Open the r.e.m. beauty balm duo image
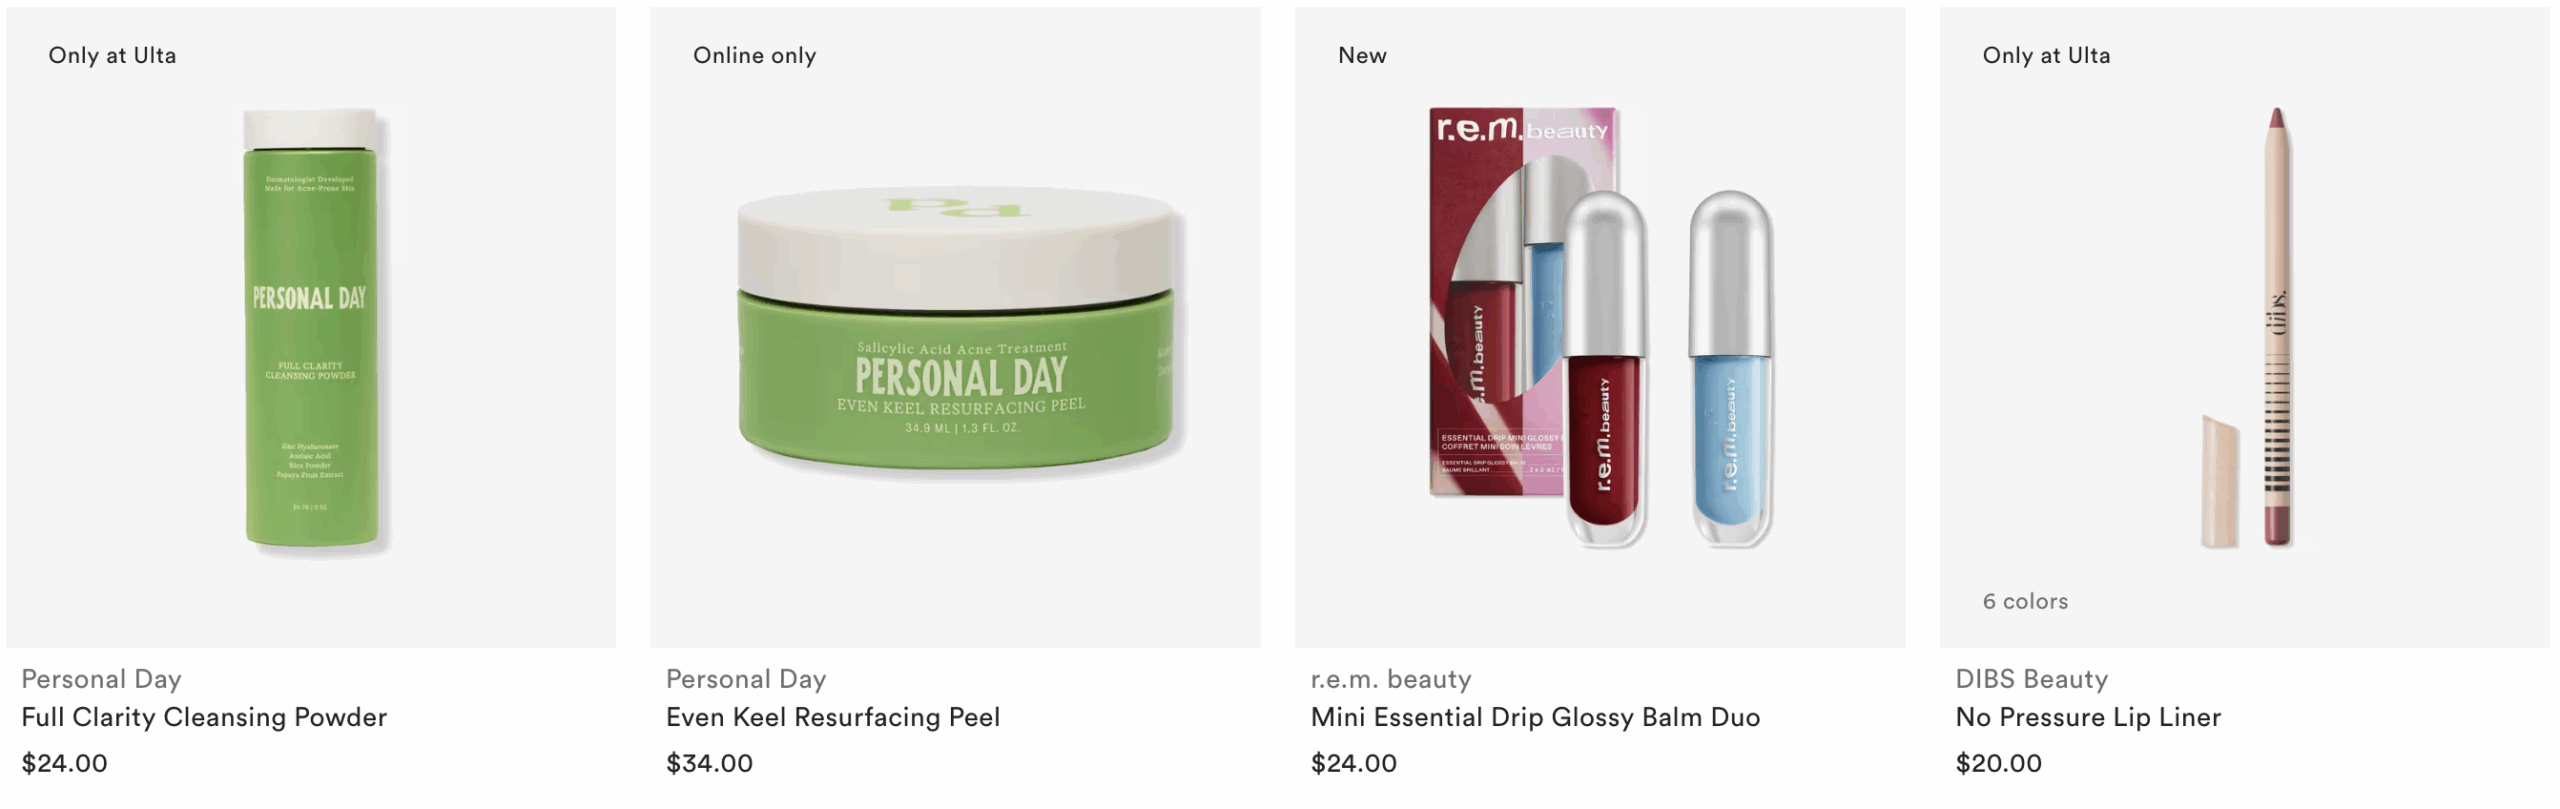Screen dimensions: 2560x809 1600,327
